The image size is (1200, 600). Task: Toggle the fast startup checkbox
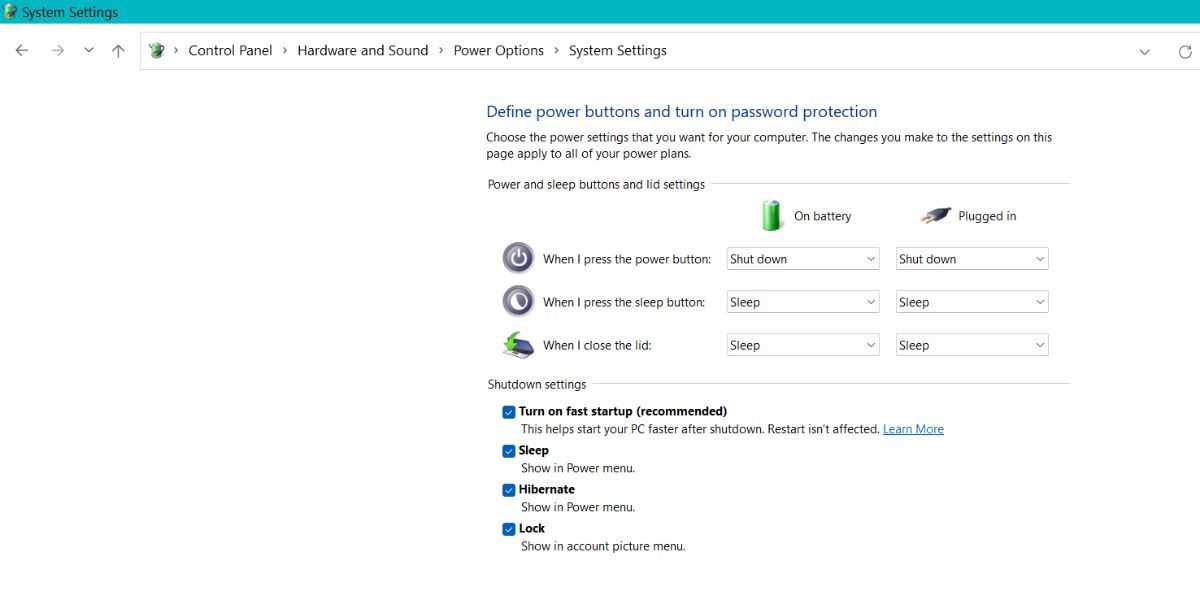[509, 412]
